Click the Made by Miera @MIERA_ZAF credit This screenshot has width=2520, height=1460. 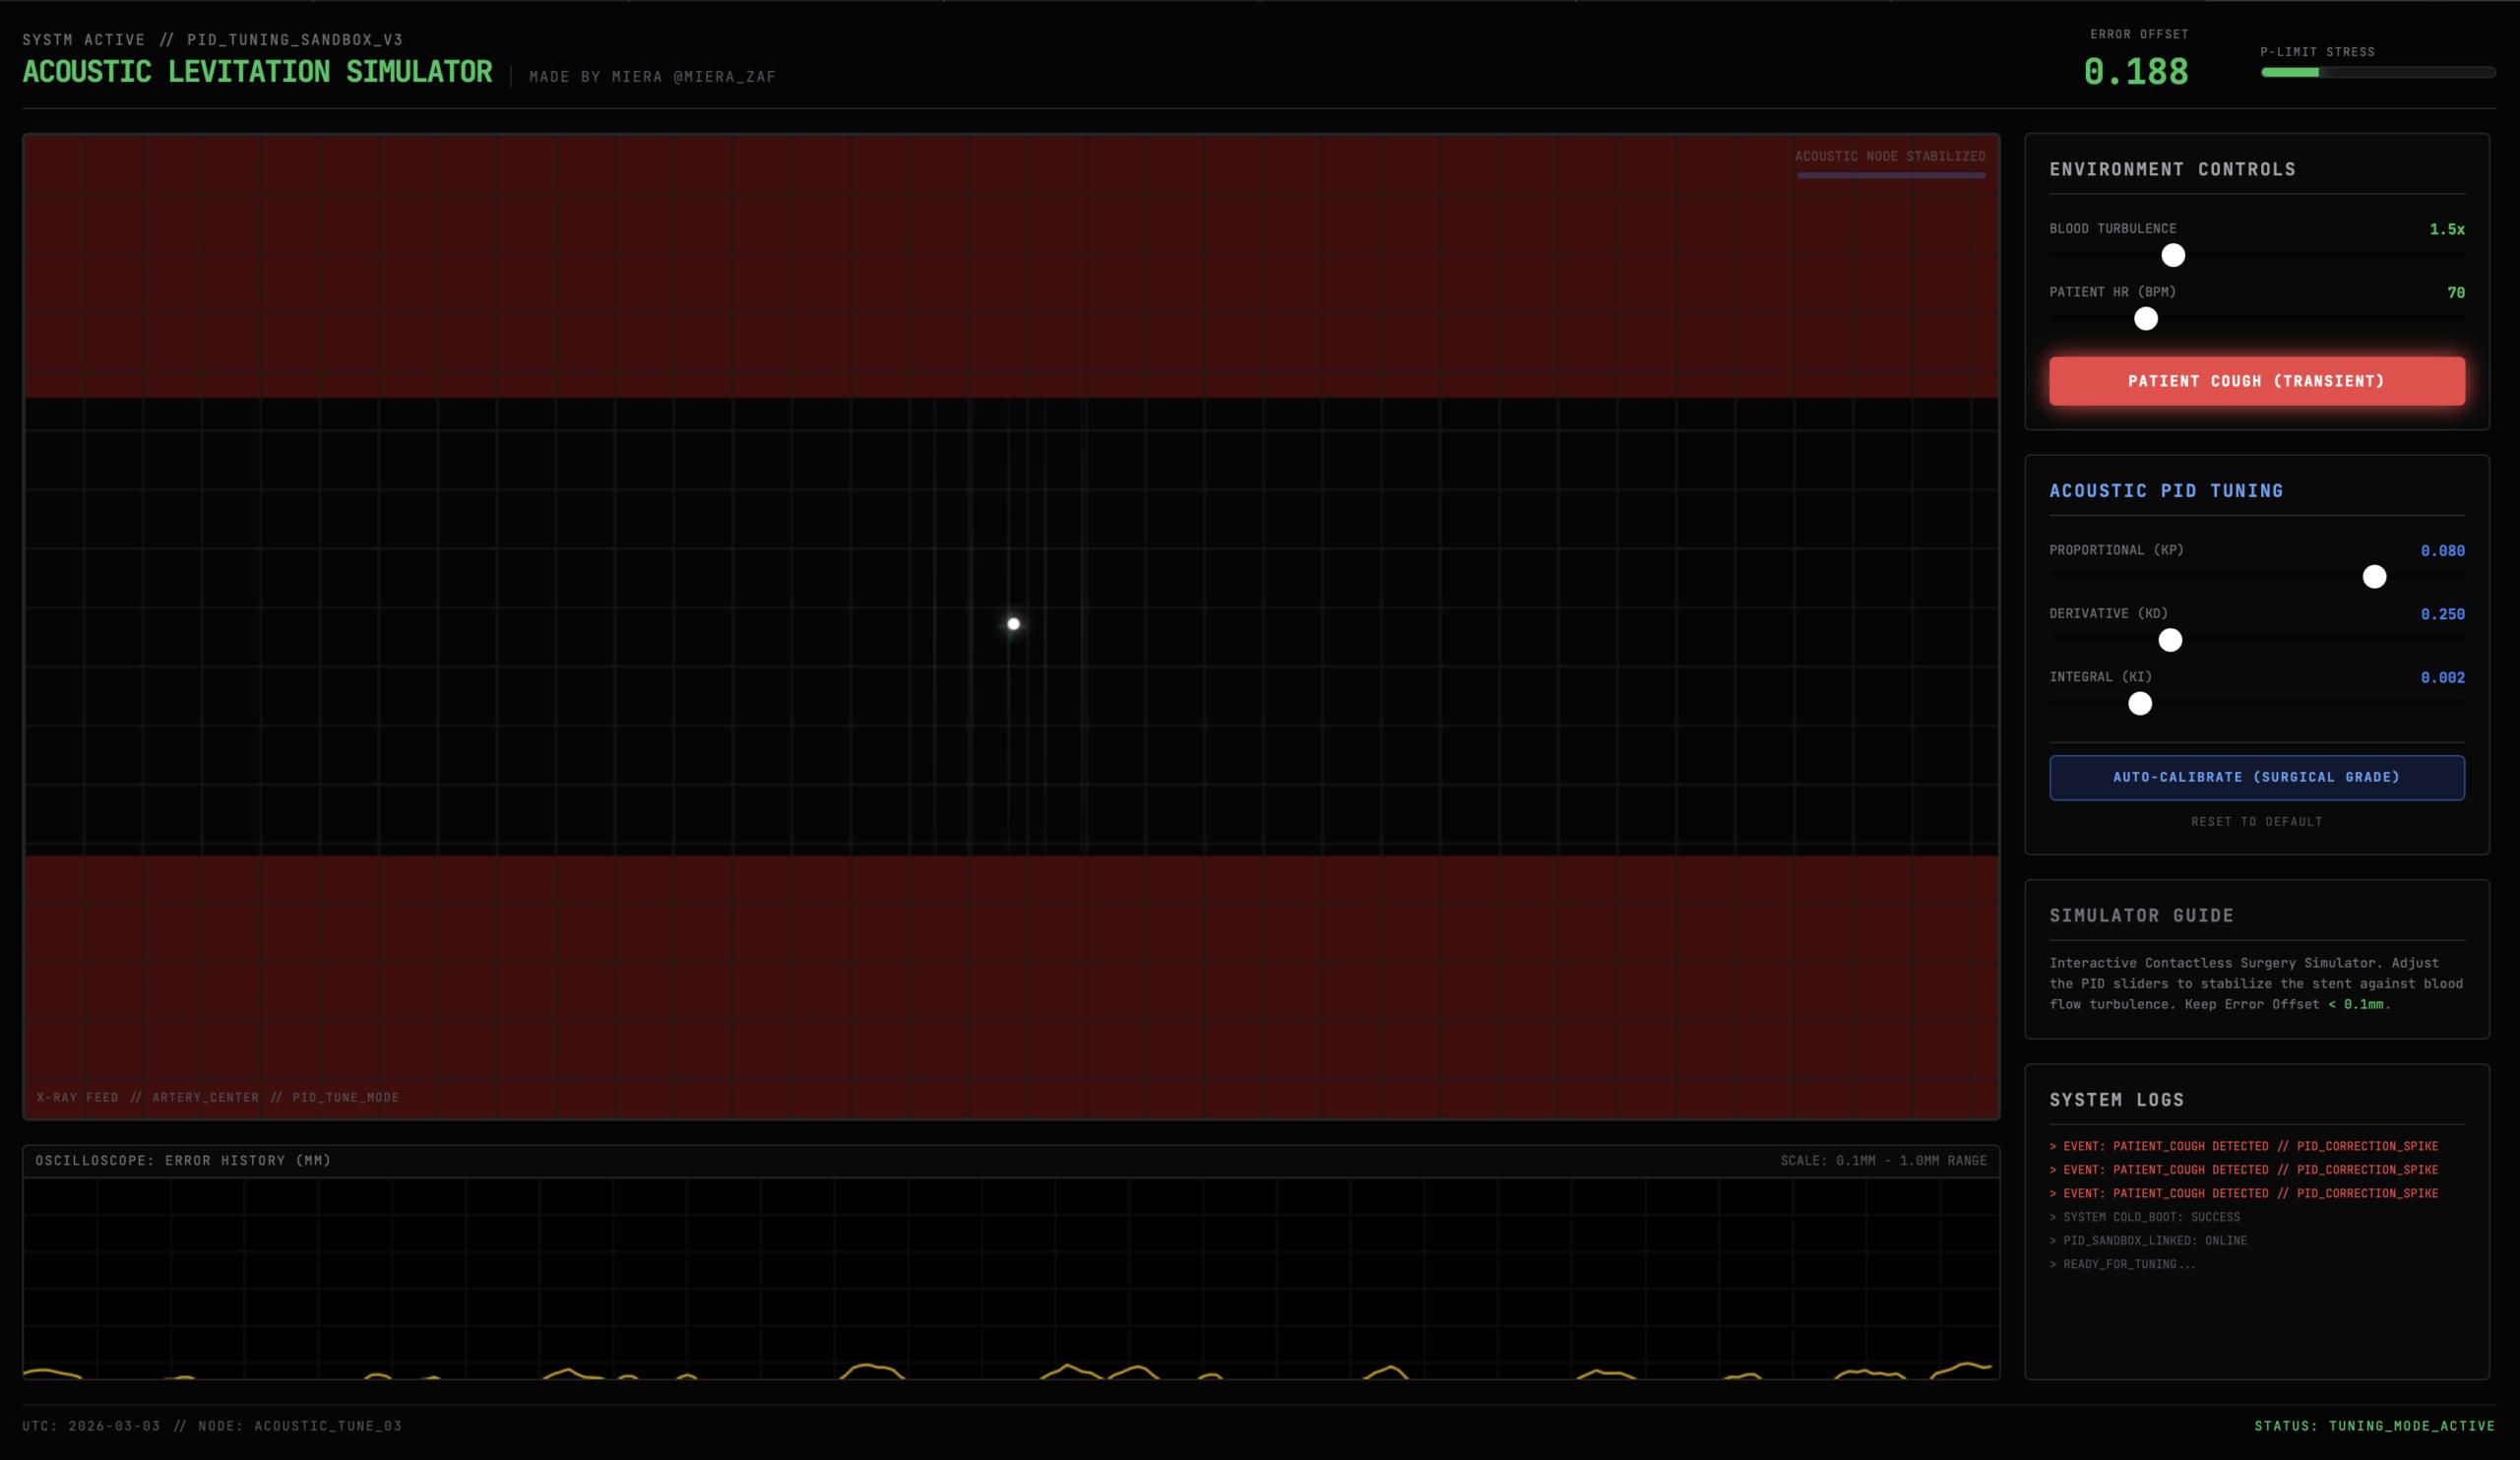[652, 77]
